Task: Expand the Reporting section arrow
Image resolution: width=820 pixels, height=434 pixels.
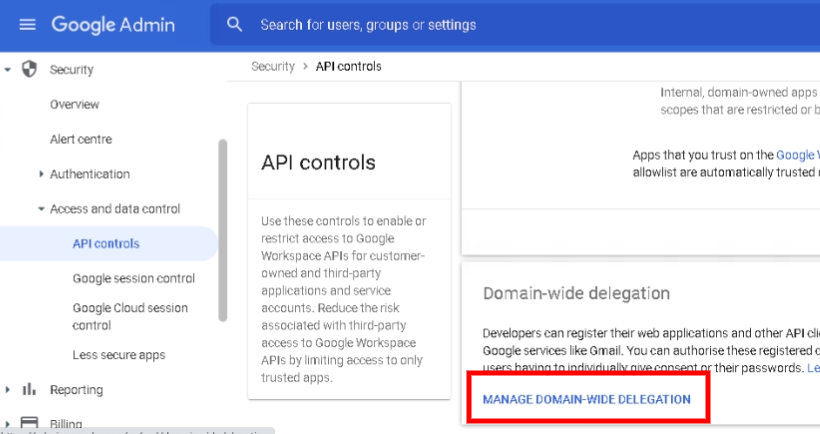Action: point(7,390)
